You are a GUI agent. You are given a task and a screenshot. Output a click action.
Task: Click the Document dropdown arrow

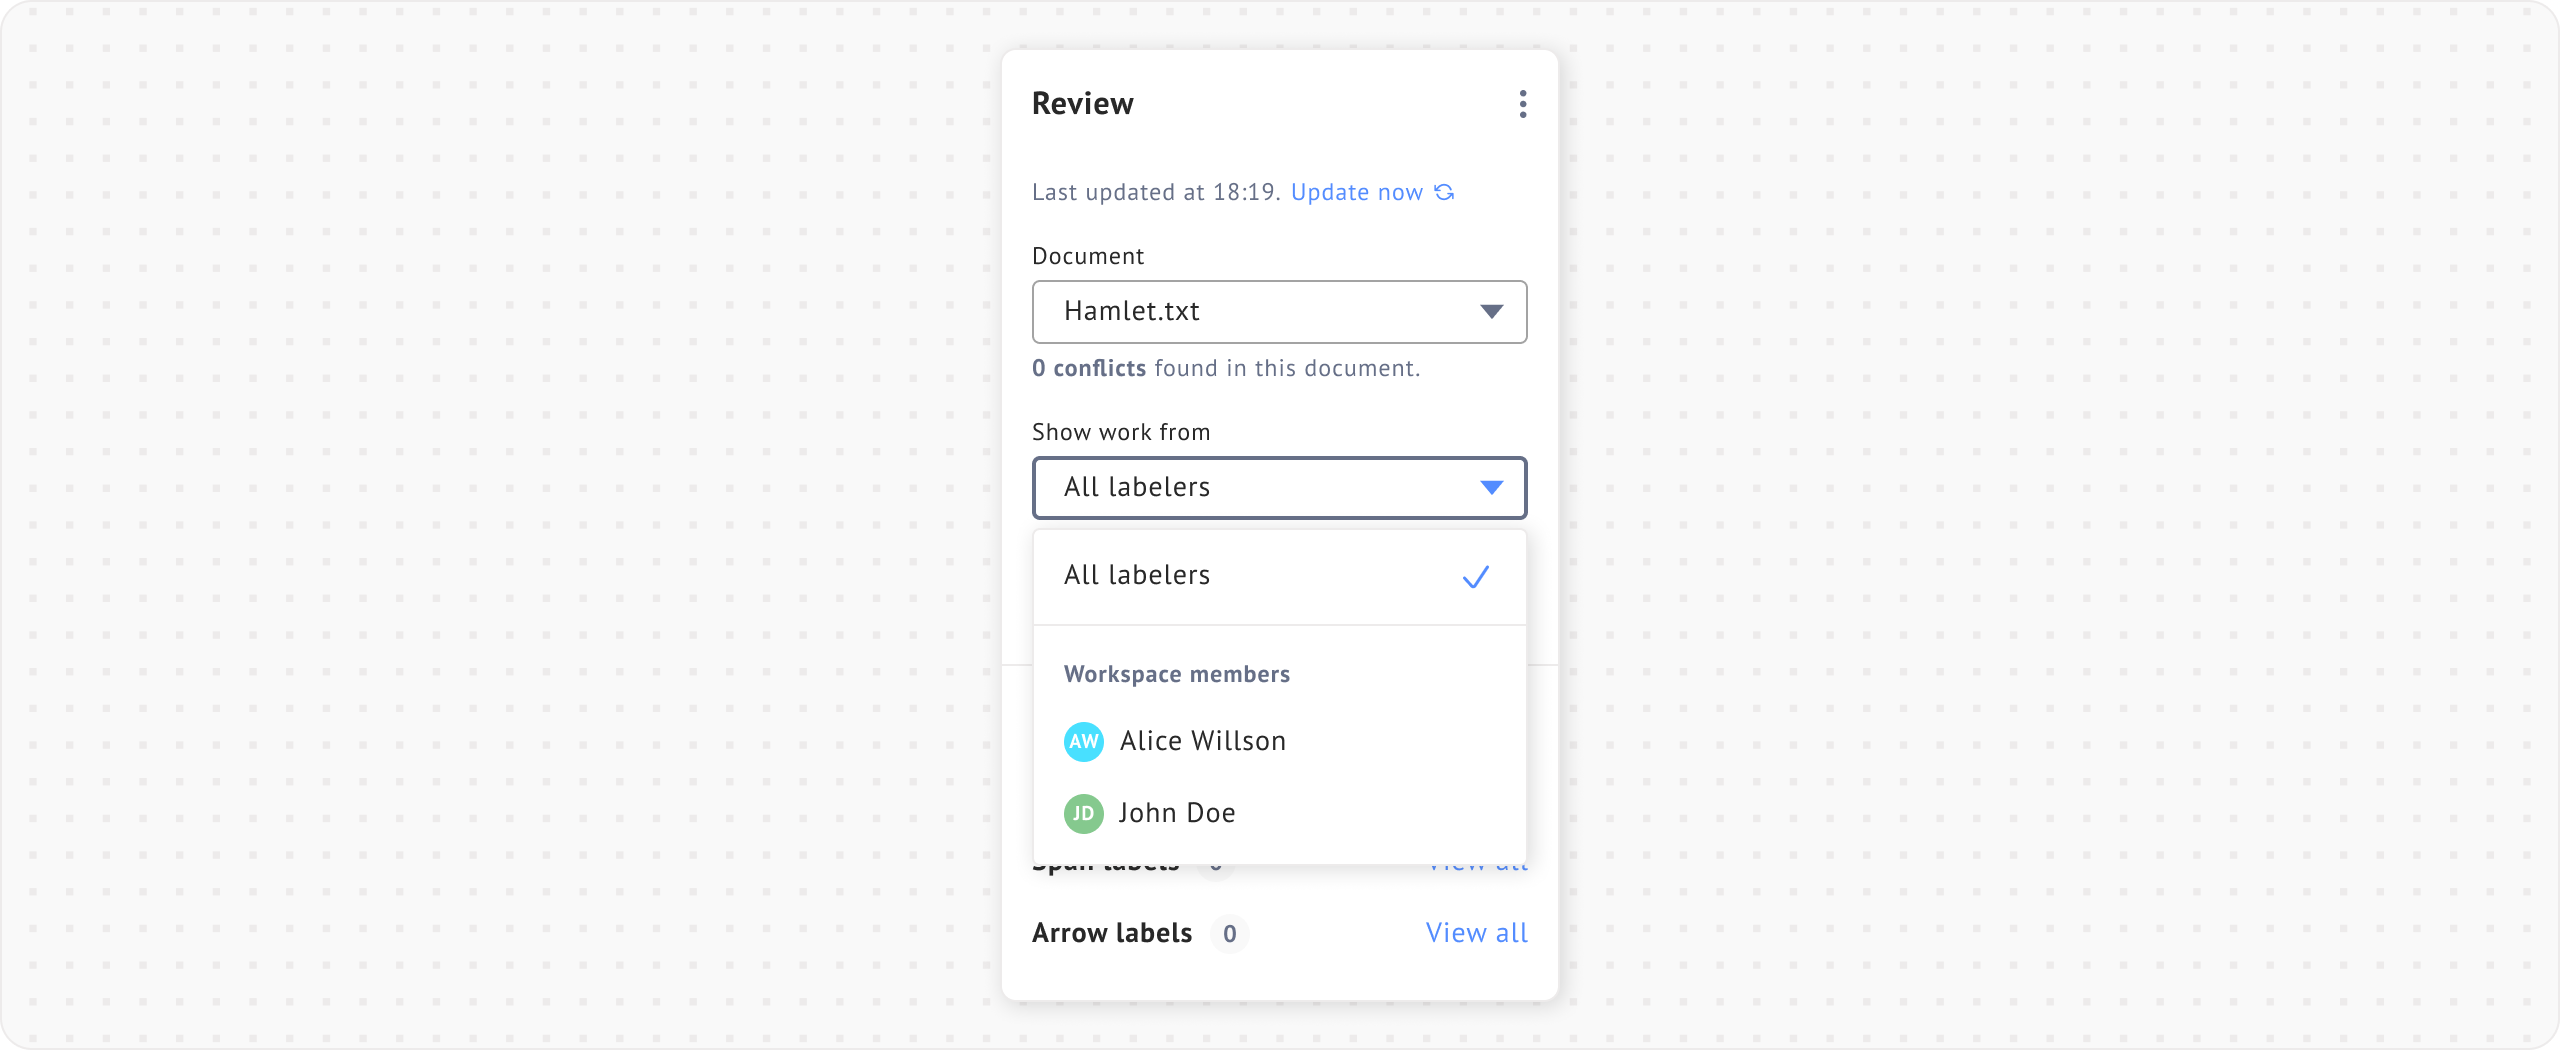(x=1491, y=312)
